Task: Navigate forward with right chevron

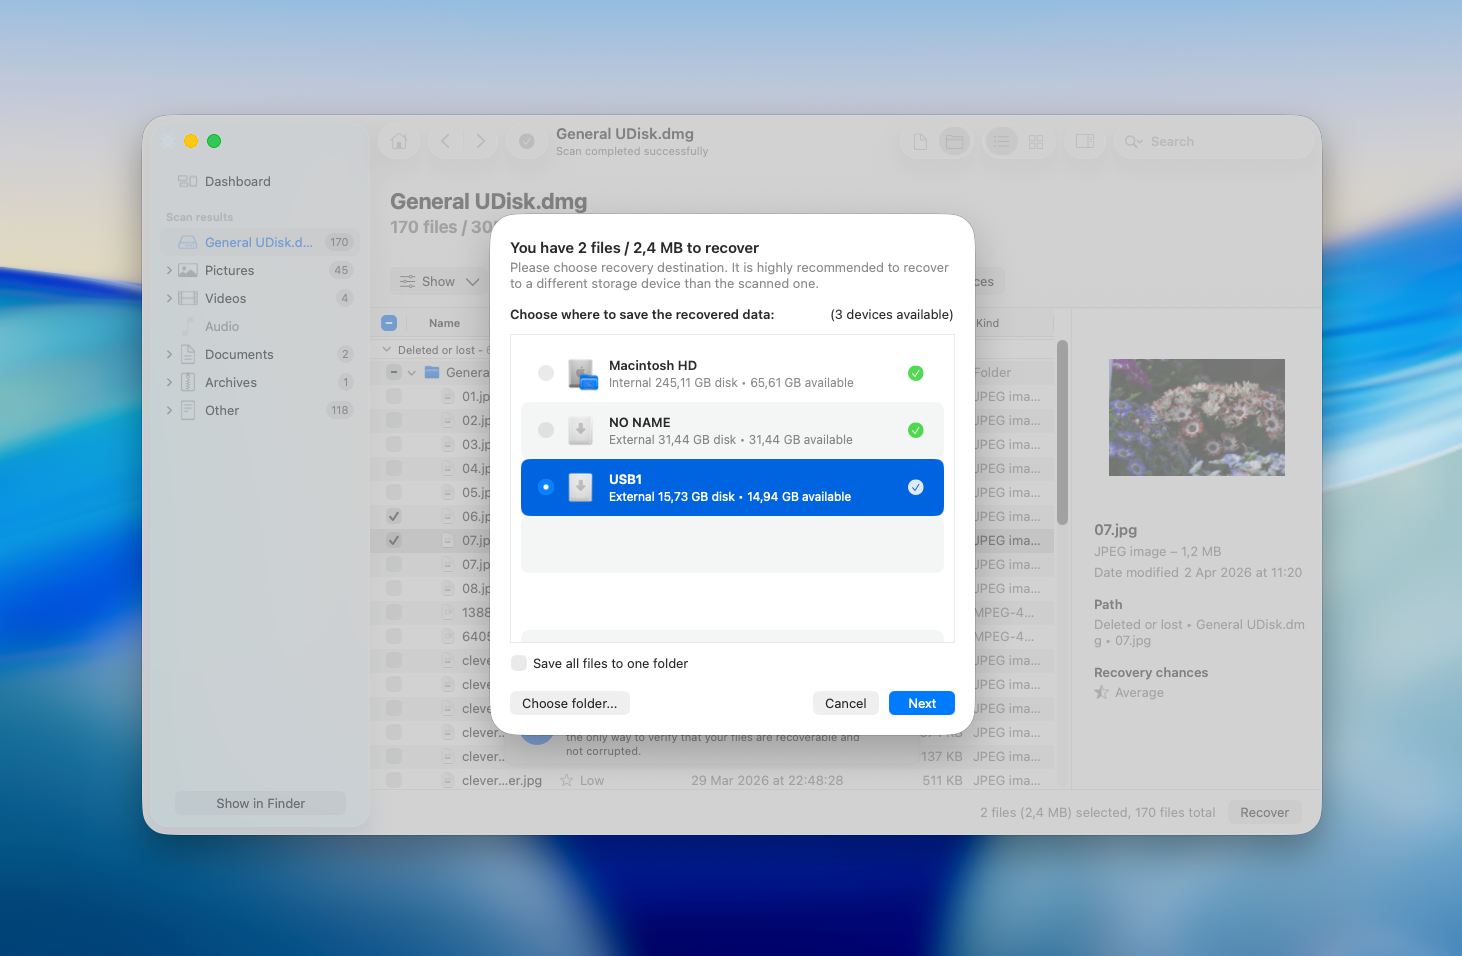Action: pyautogui.click(x=481, y=141)
